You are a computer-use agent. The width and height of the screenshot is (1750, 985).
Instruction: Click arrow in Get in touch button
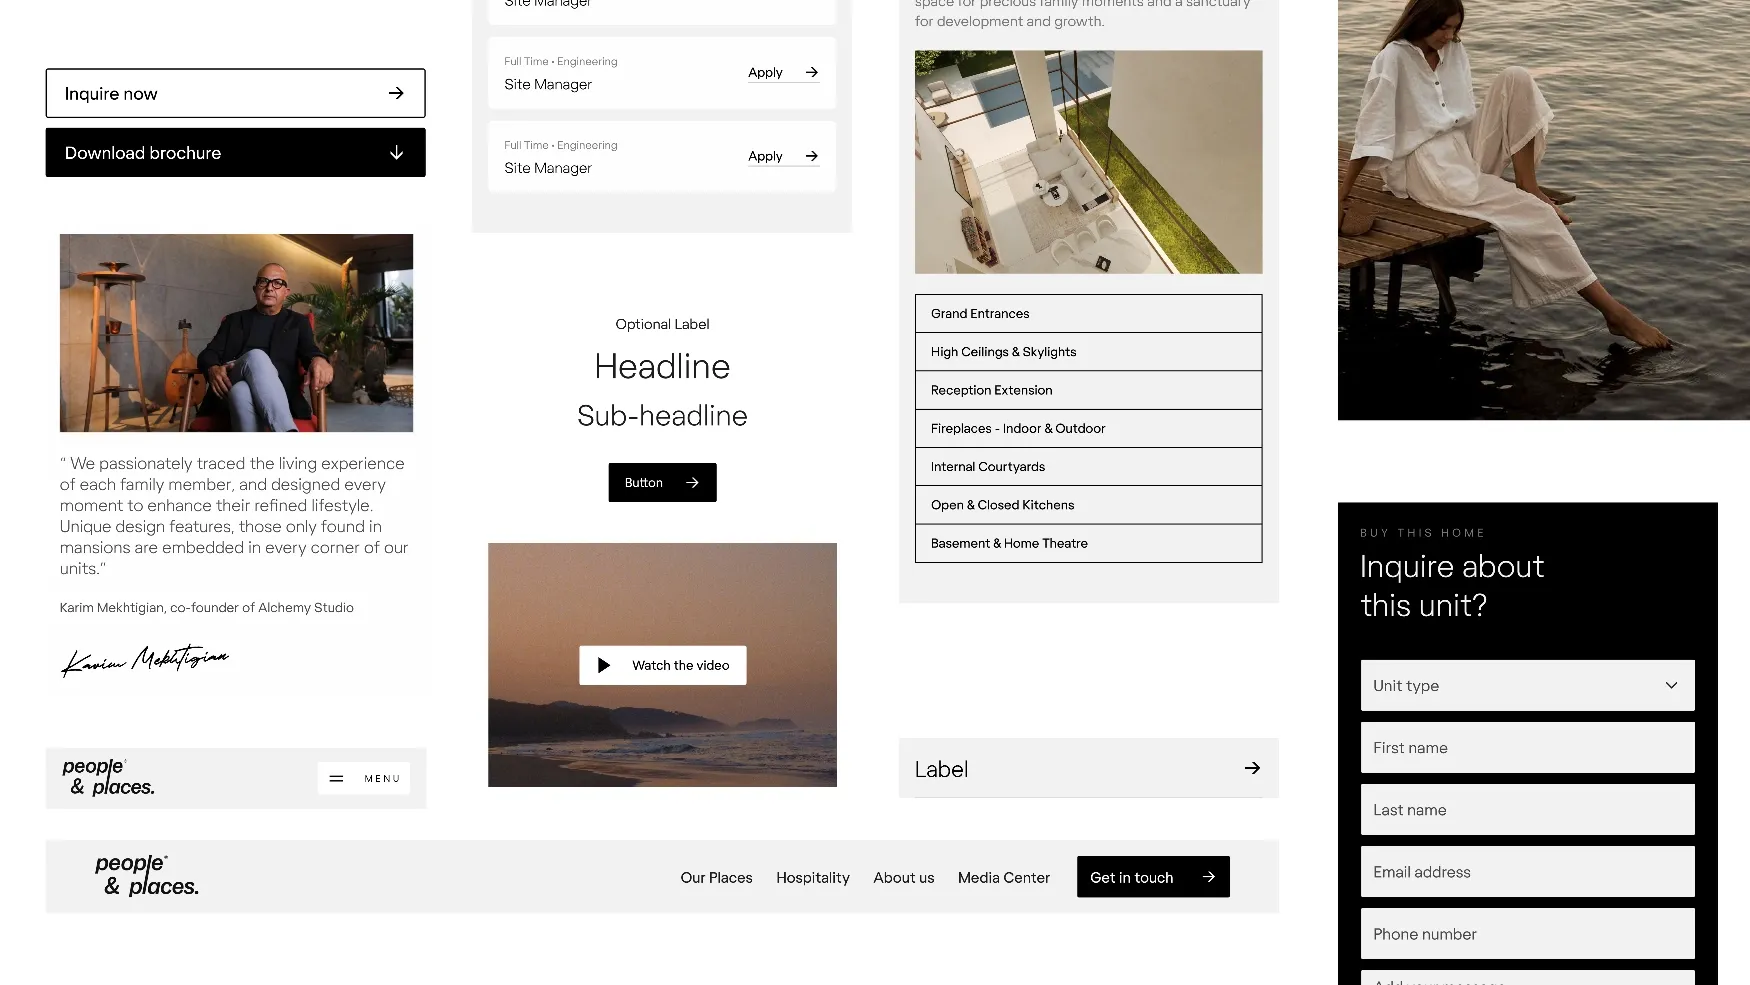point(1209,877)
